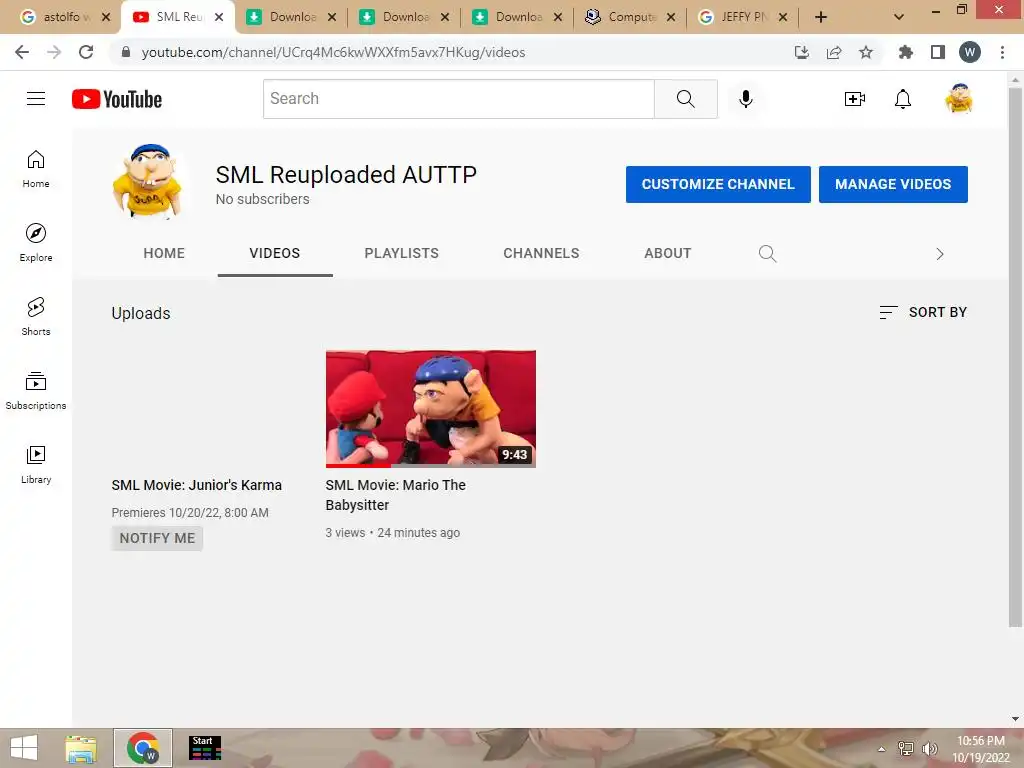
Task: Show hidden system tray icons
Action: point(882,749)
